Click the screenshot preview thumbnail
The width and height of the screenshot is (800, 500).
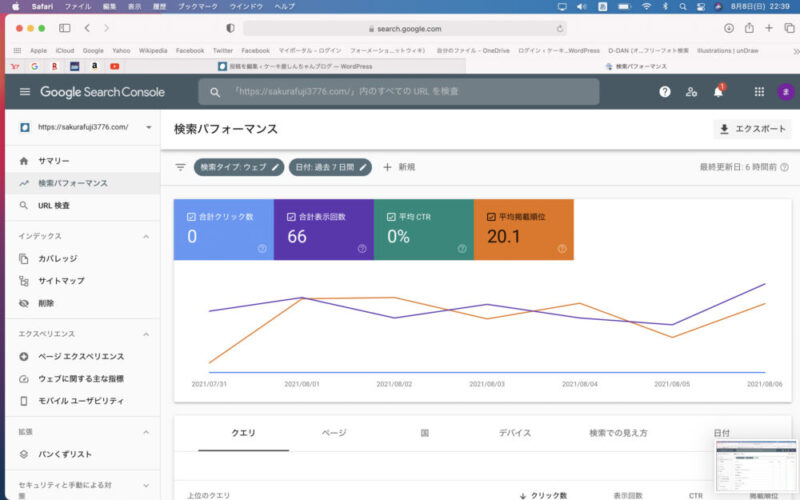(756, 467)
